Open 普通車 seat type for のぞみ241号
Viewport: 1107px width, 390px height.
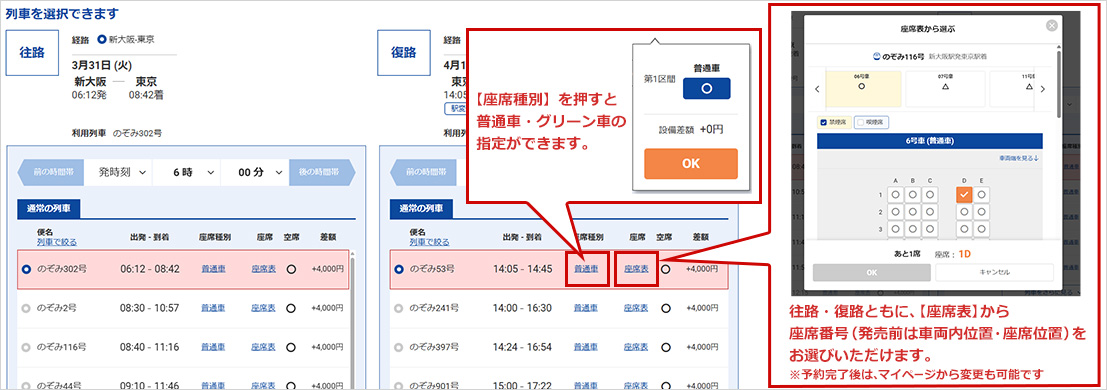click(x=586, y=309)
